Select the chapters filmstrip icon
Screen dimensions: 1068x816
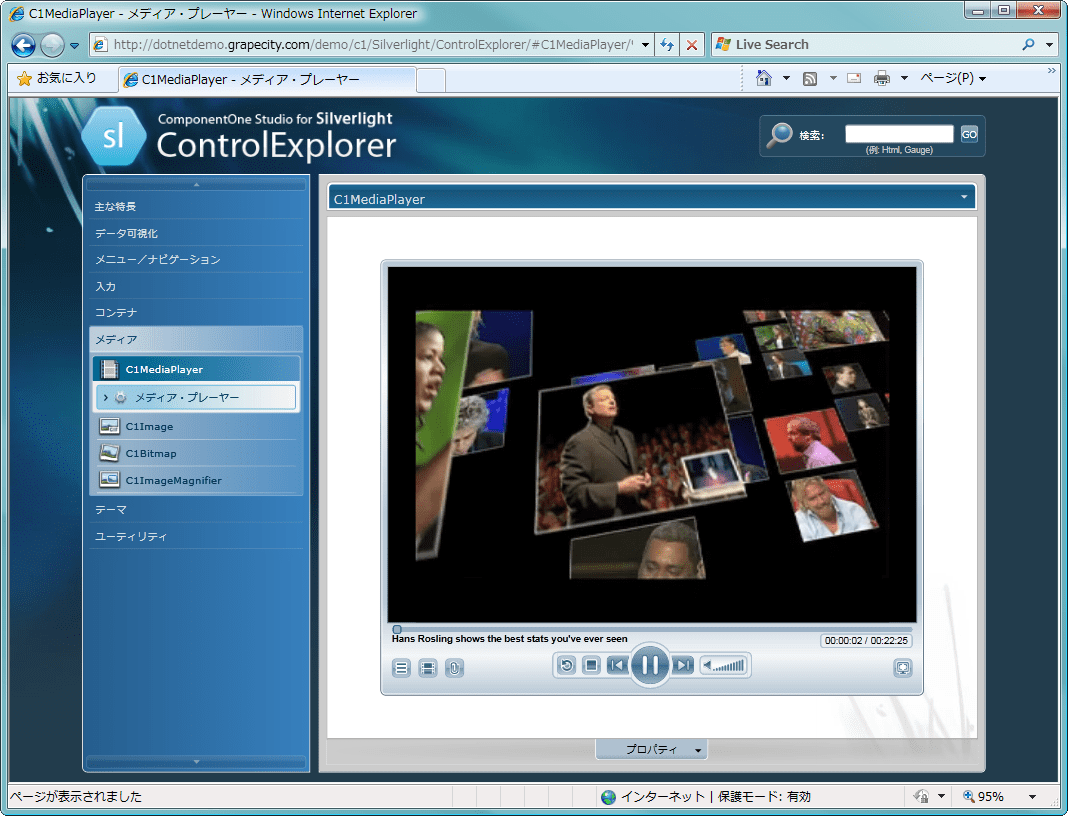coord(428,667)
